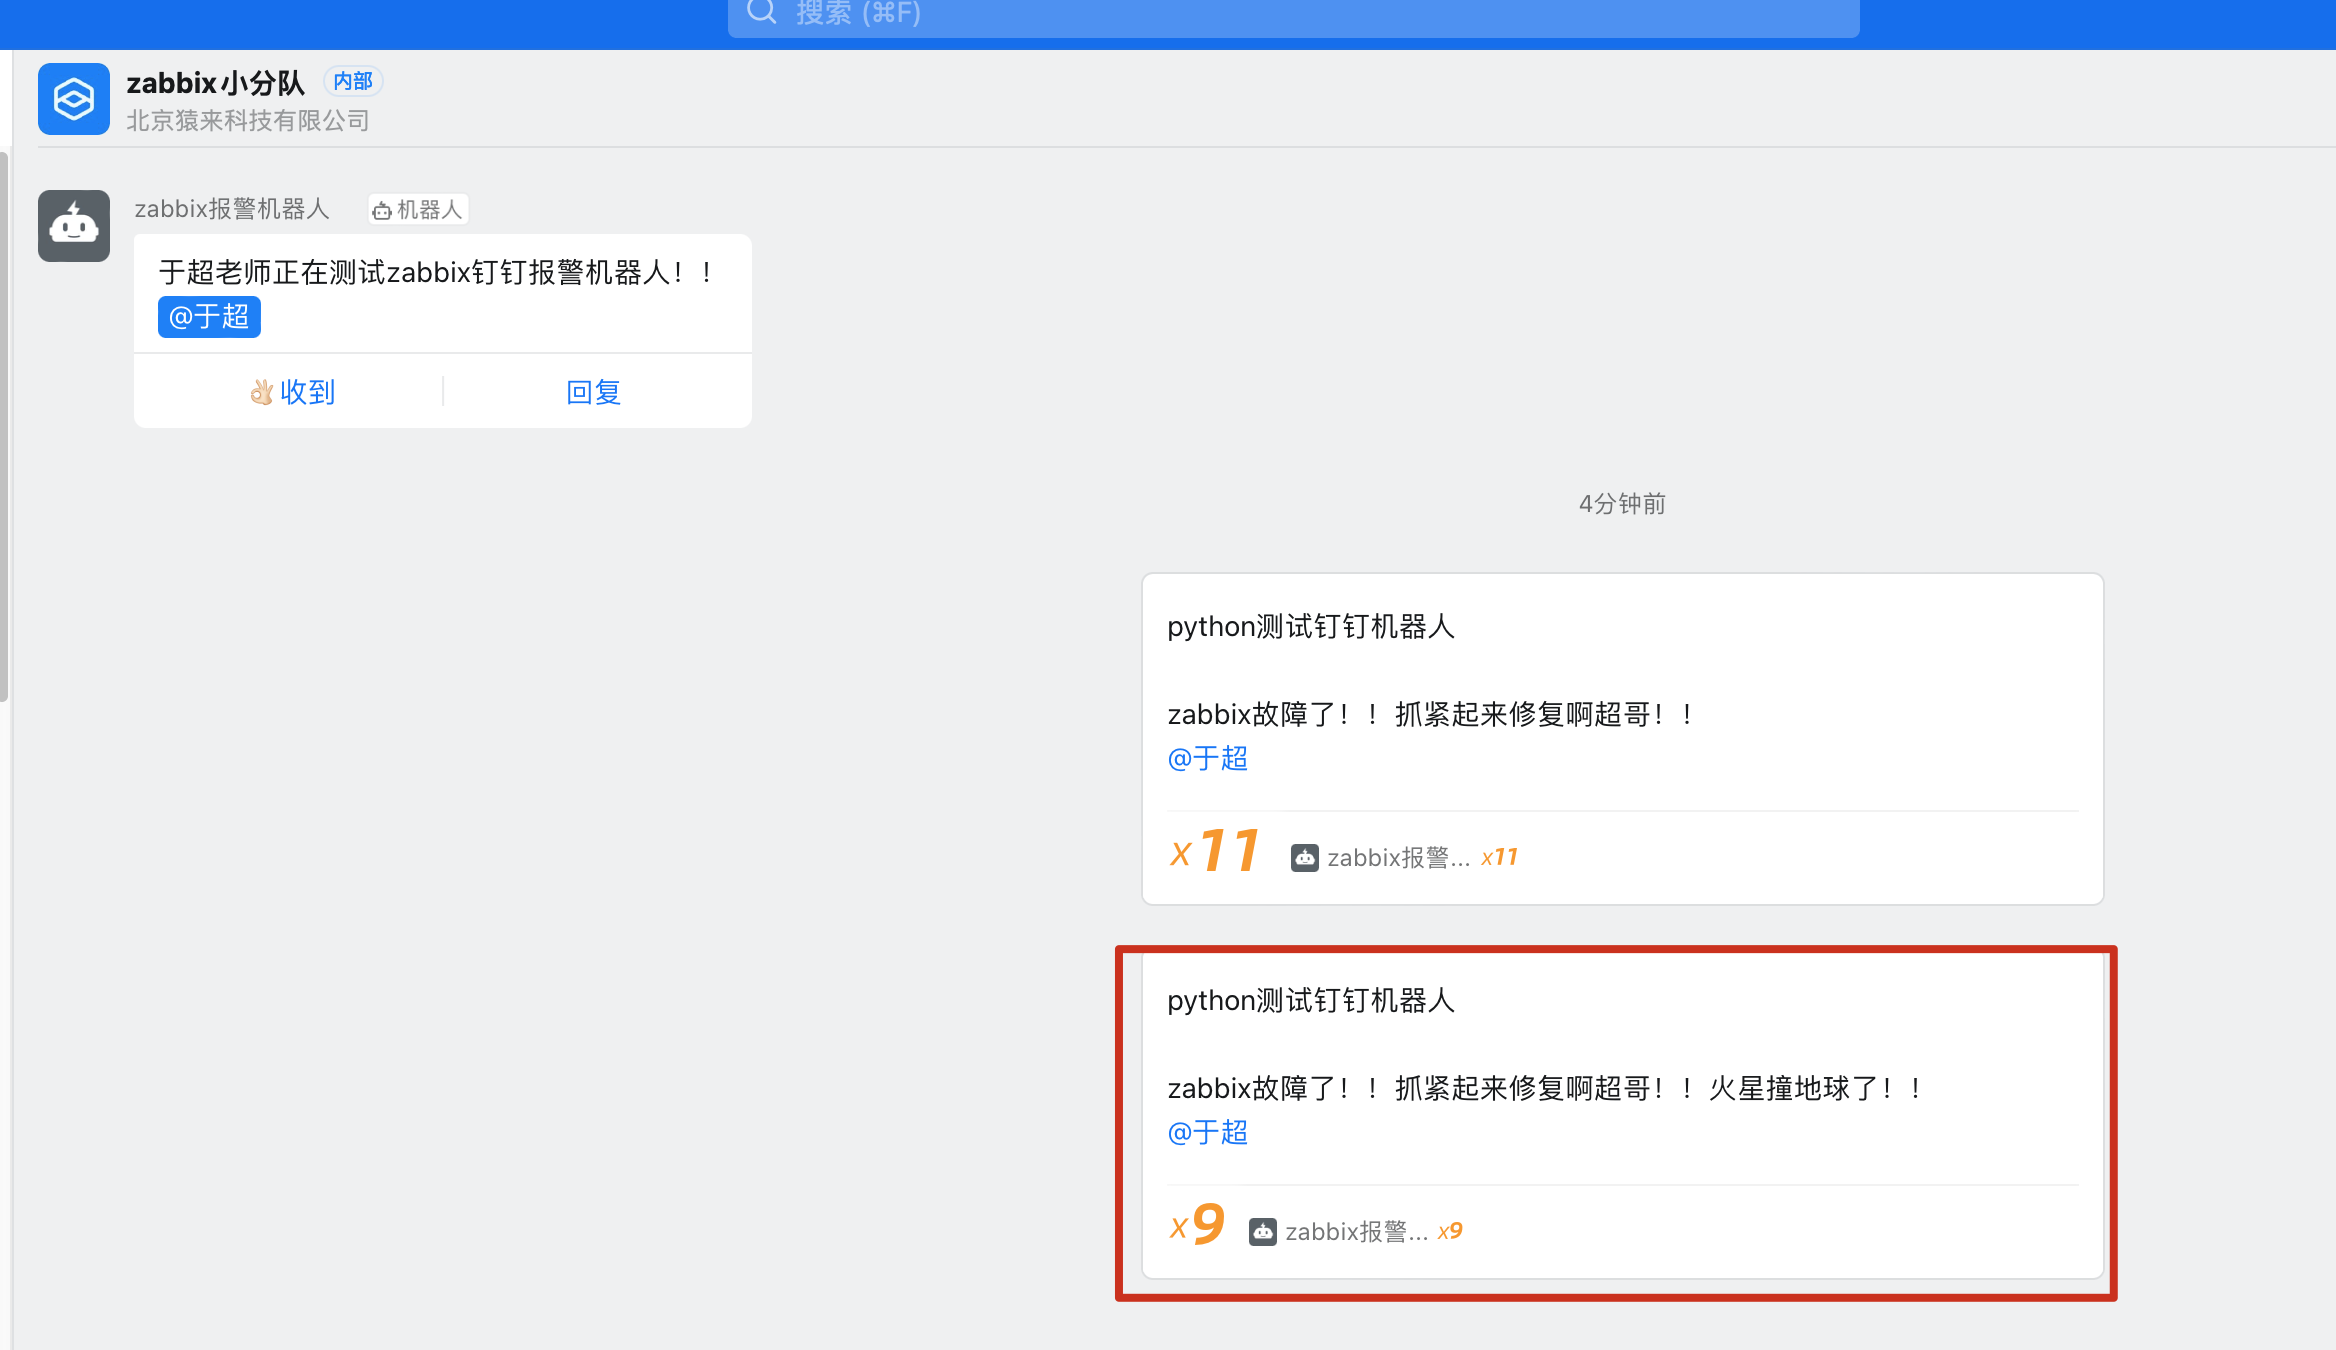Image resolution: width=2336 pixels, height=1350 pixels.
Task: Click the zabbix小分队 group title
Action: click(215, 82)
